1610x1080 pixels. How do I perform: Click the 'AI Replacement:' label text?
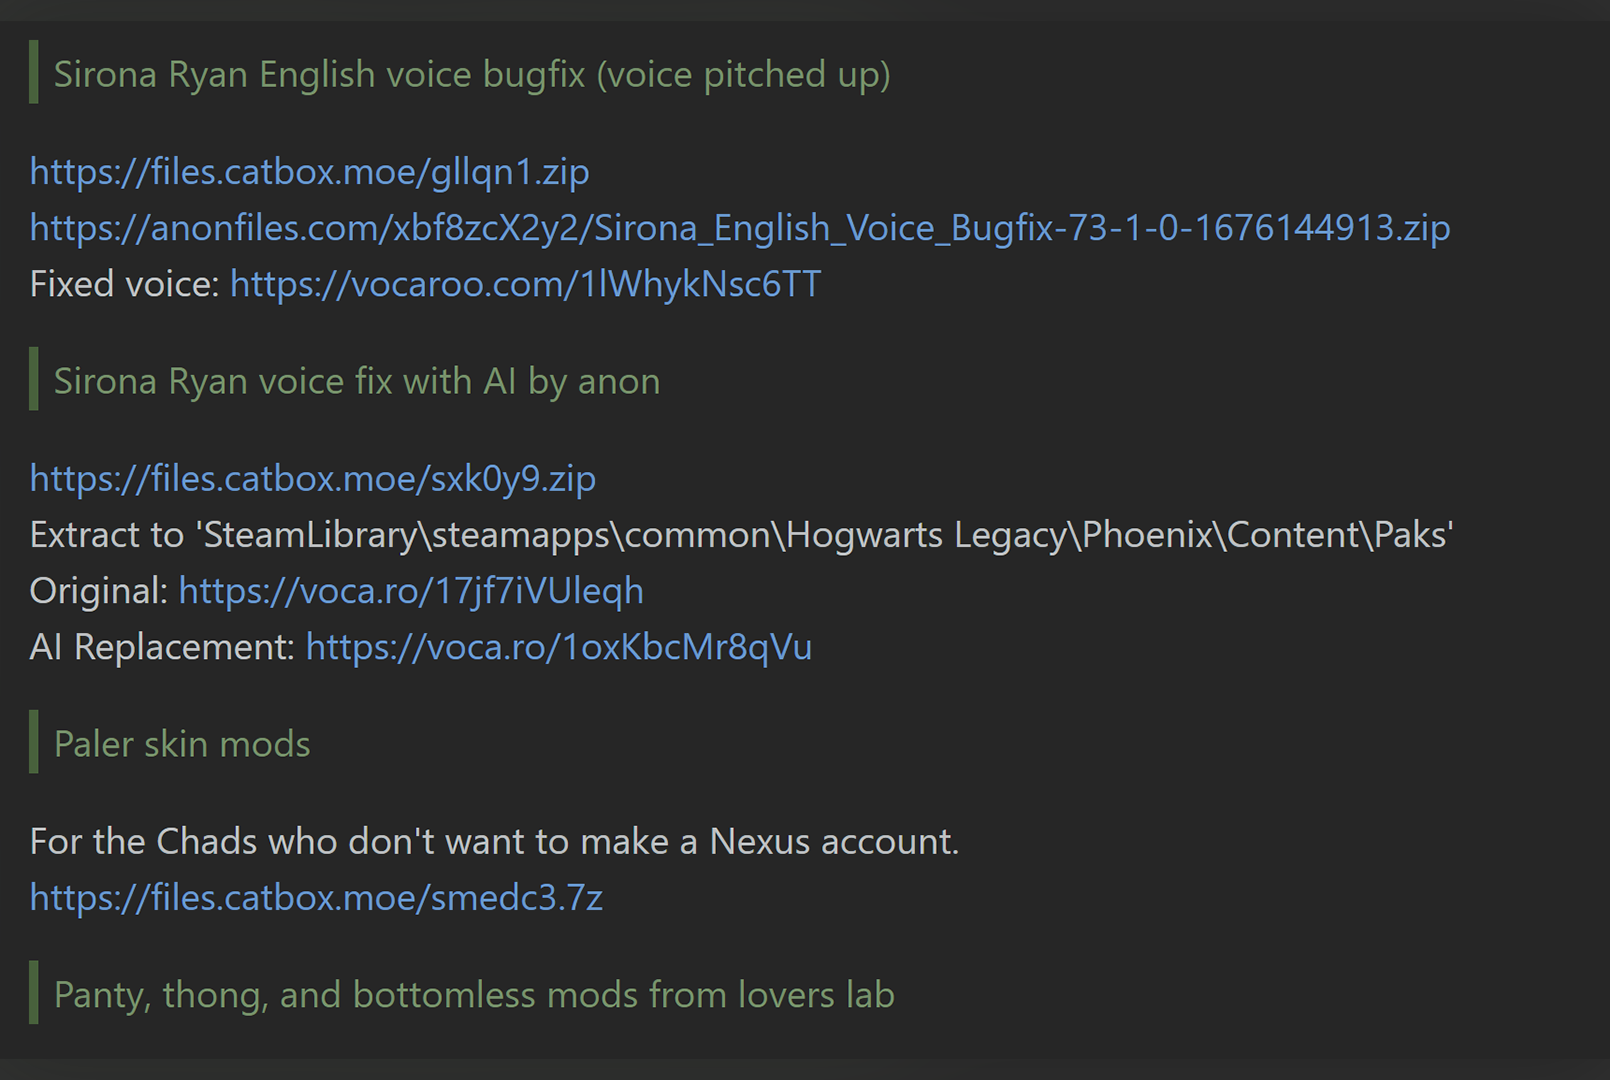coord(162,647)
